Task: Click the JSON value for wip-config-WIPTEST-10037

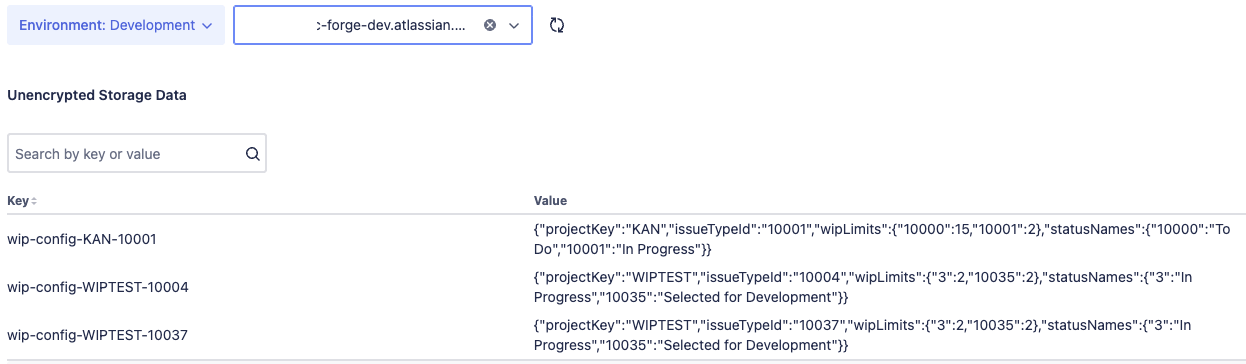Action: click(x=864, y=335)
